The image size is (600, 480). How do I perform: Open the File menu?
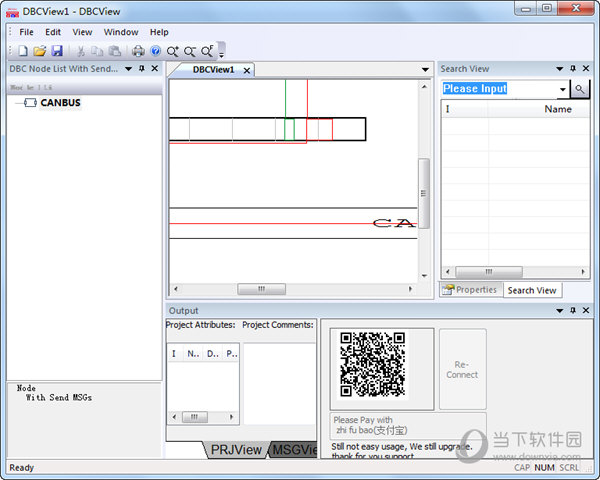pyautogui.click(x=26, y=32)
